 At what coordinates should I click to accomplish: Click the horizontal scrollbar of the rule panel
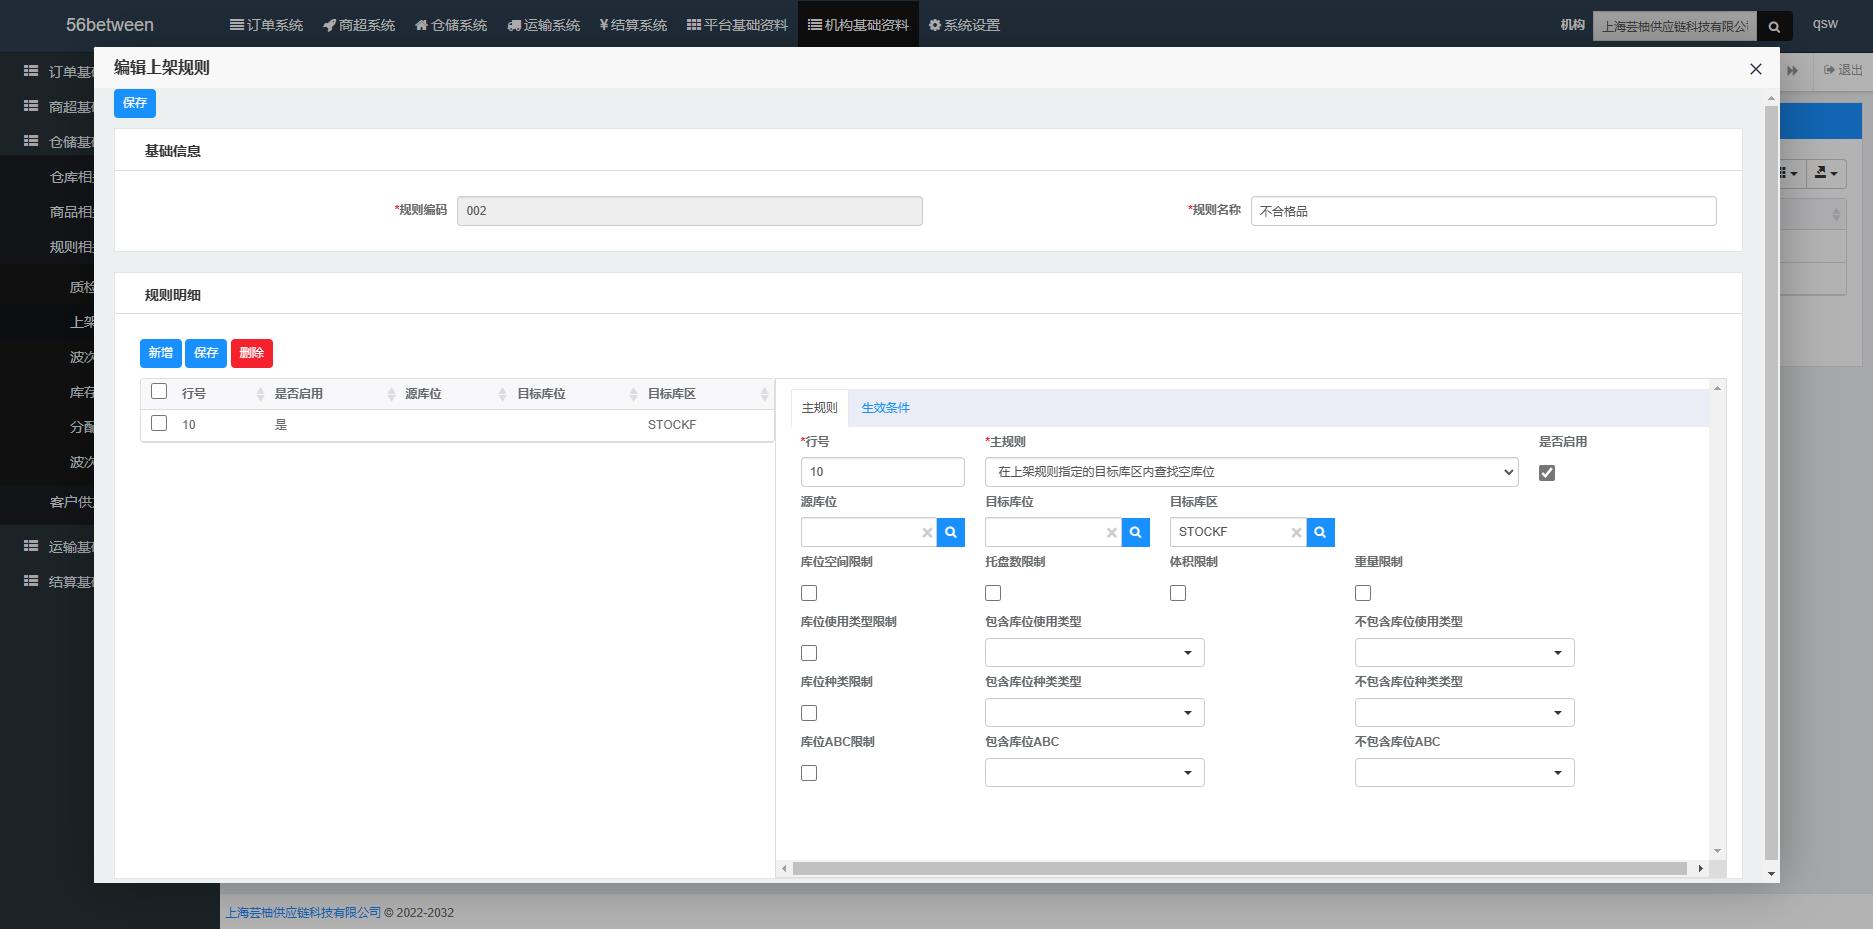(1240, 868)
